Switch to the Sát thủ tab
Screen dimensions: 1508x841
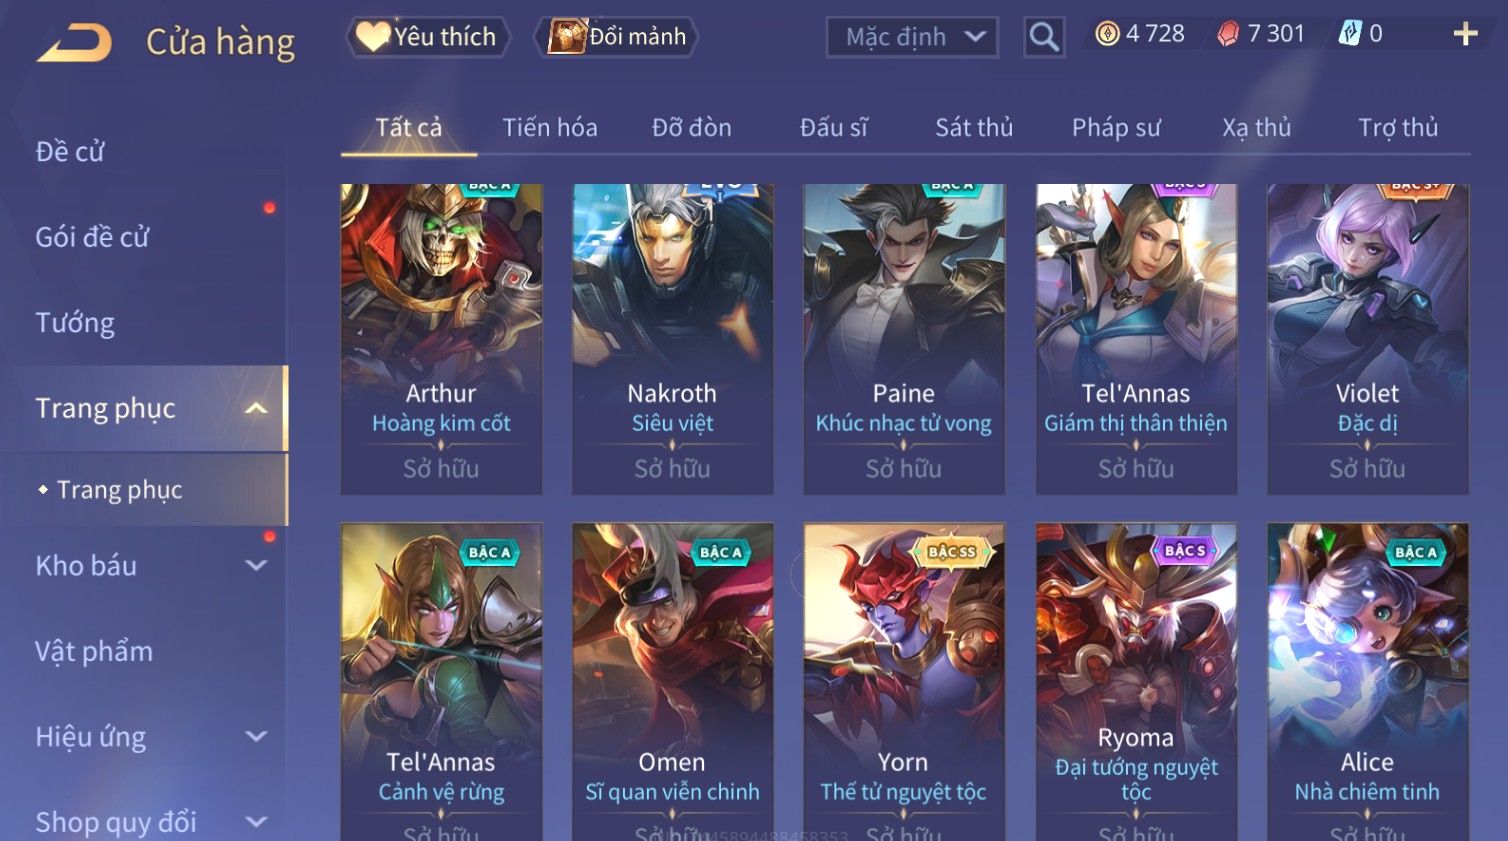tap(974, 128)
